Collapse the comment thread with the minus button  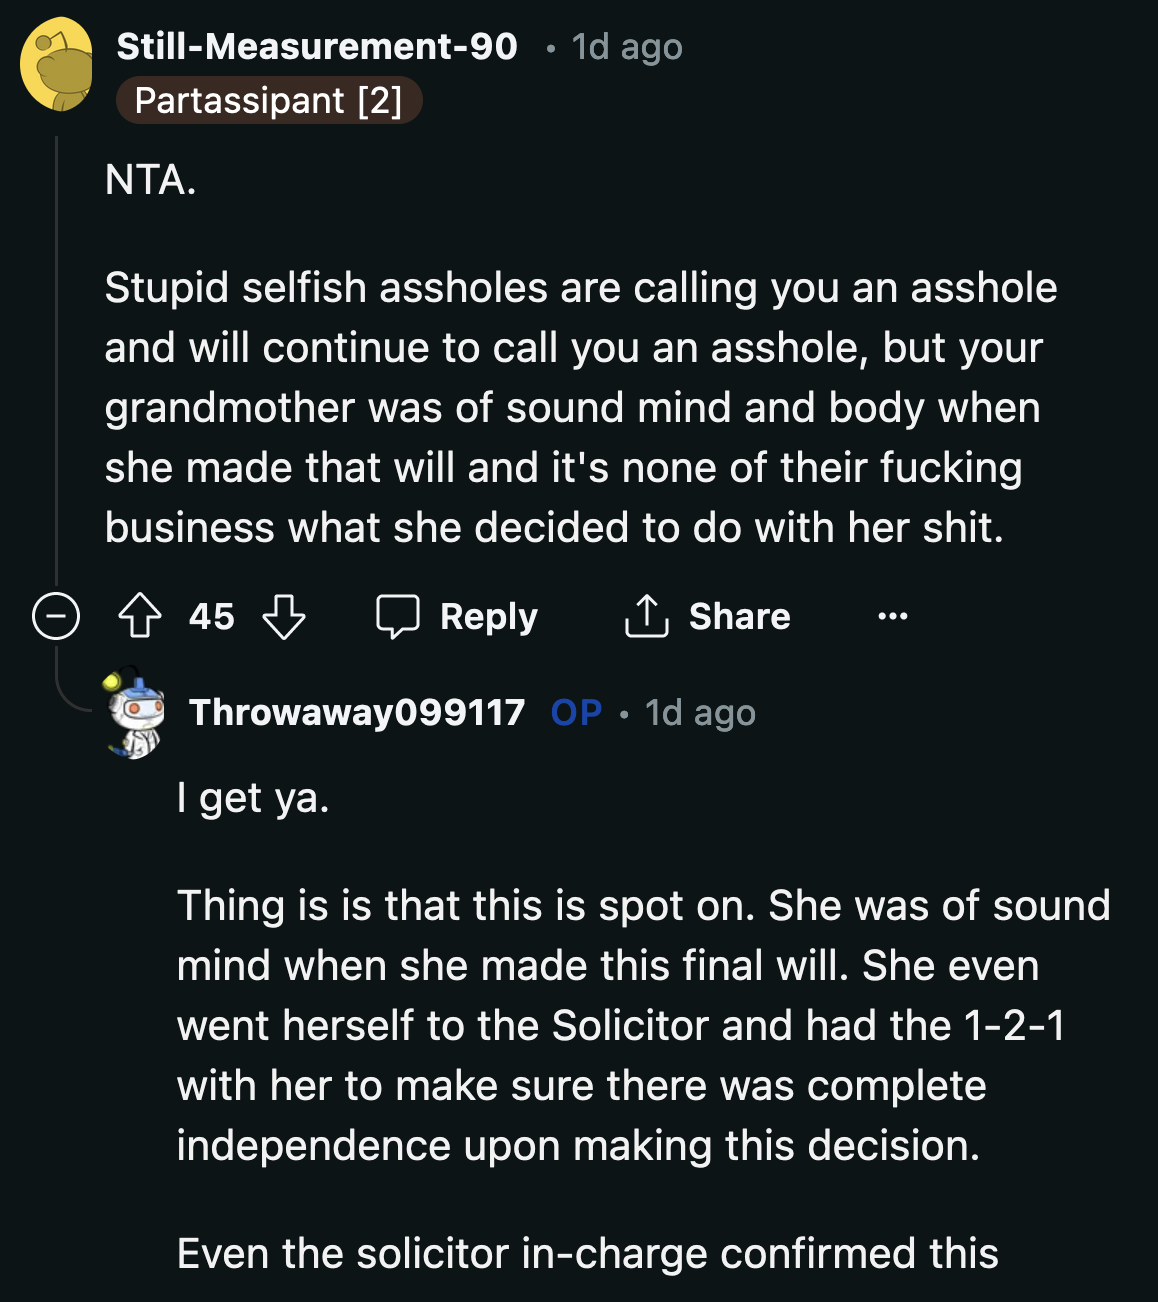click(x=57, y=616)
